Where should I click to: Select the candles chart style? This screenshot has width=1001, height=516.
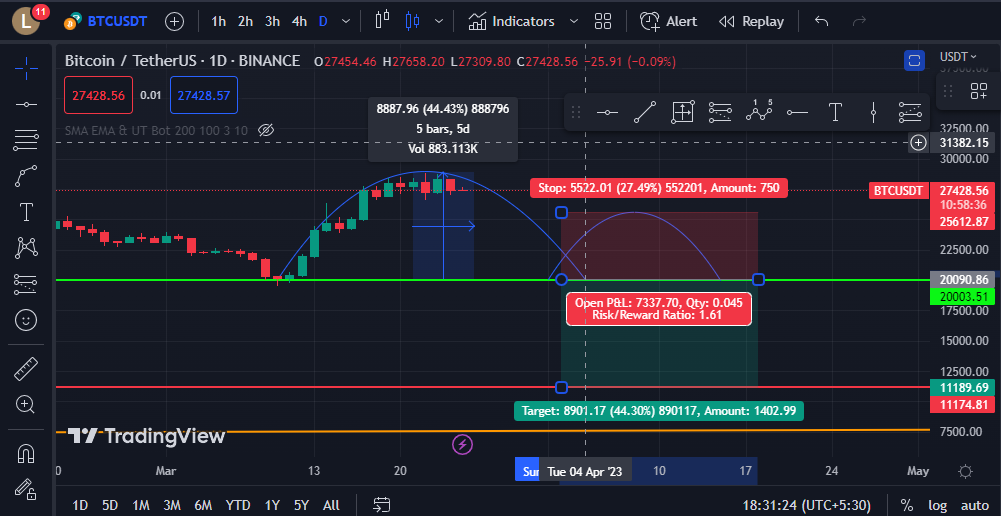coord(412,21)
